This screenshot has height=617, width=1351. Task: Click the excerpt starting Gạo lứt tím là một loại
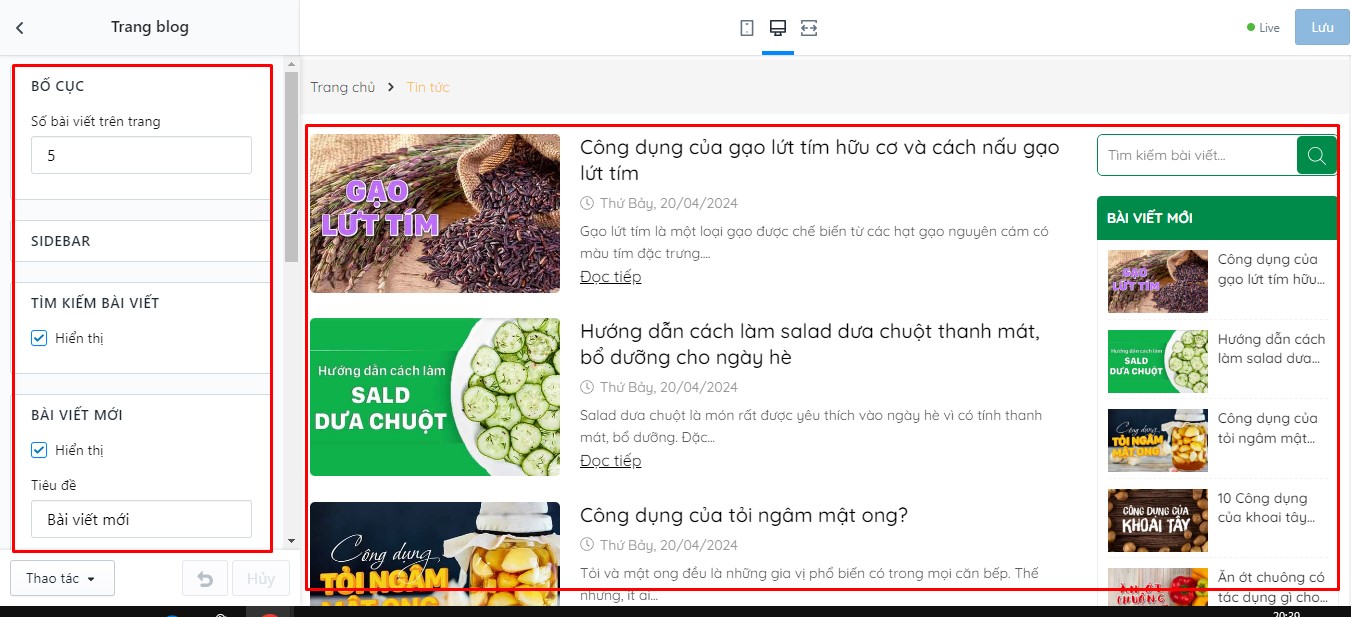pos(814,242)
